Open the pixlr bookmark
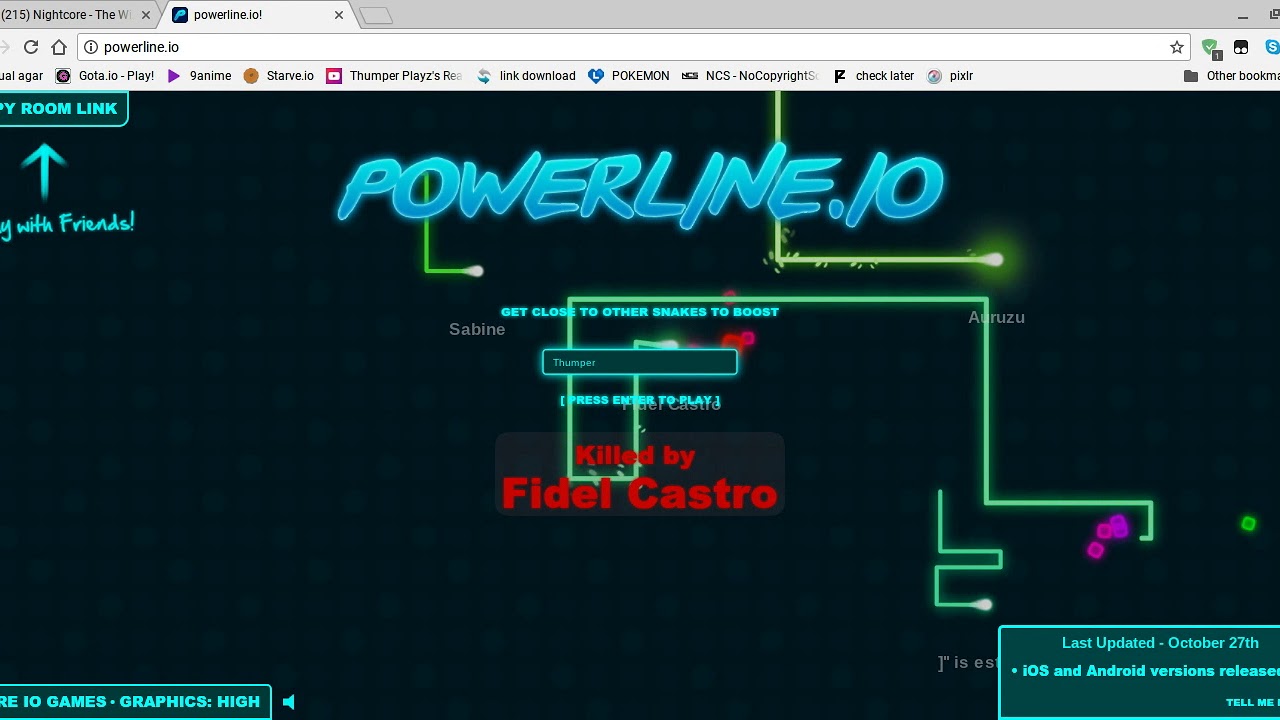The height and width of the screenshot is (720, 1280). 950,76
